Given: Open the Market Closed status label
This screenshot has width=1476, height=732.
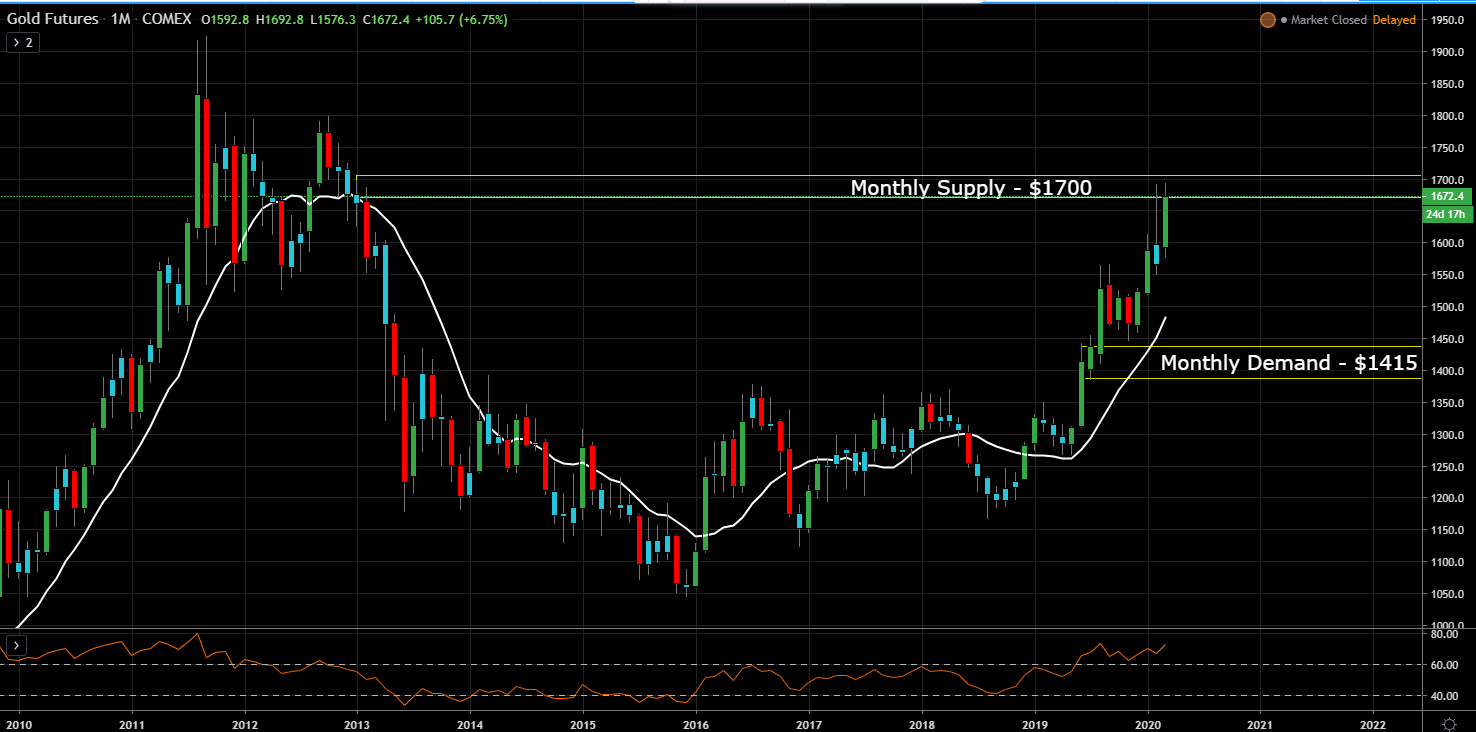Looking at the screenshot, I should pyautogui.click(x=1329, y=20).
